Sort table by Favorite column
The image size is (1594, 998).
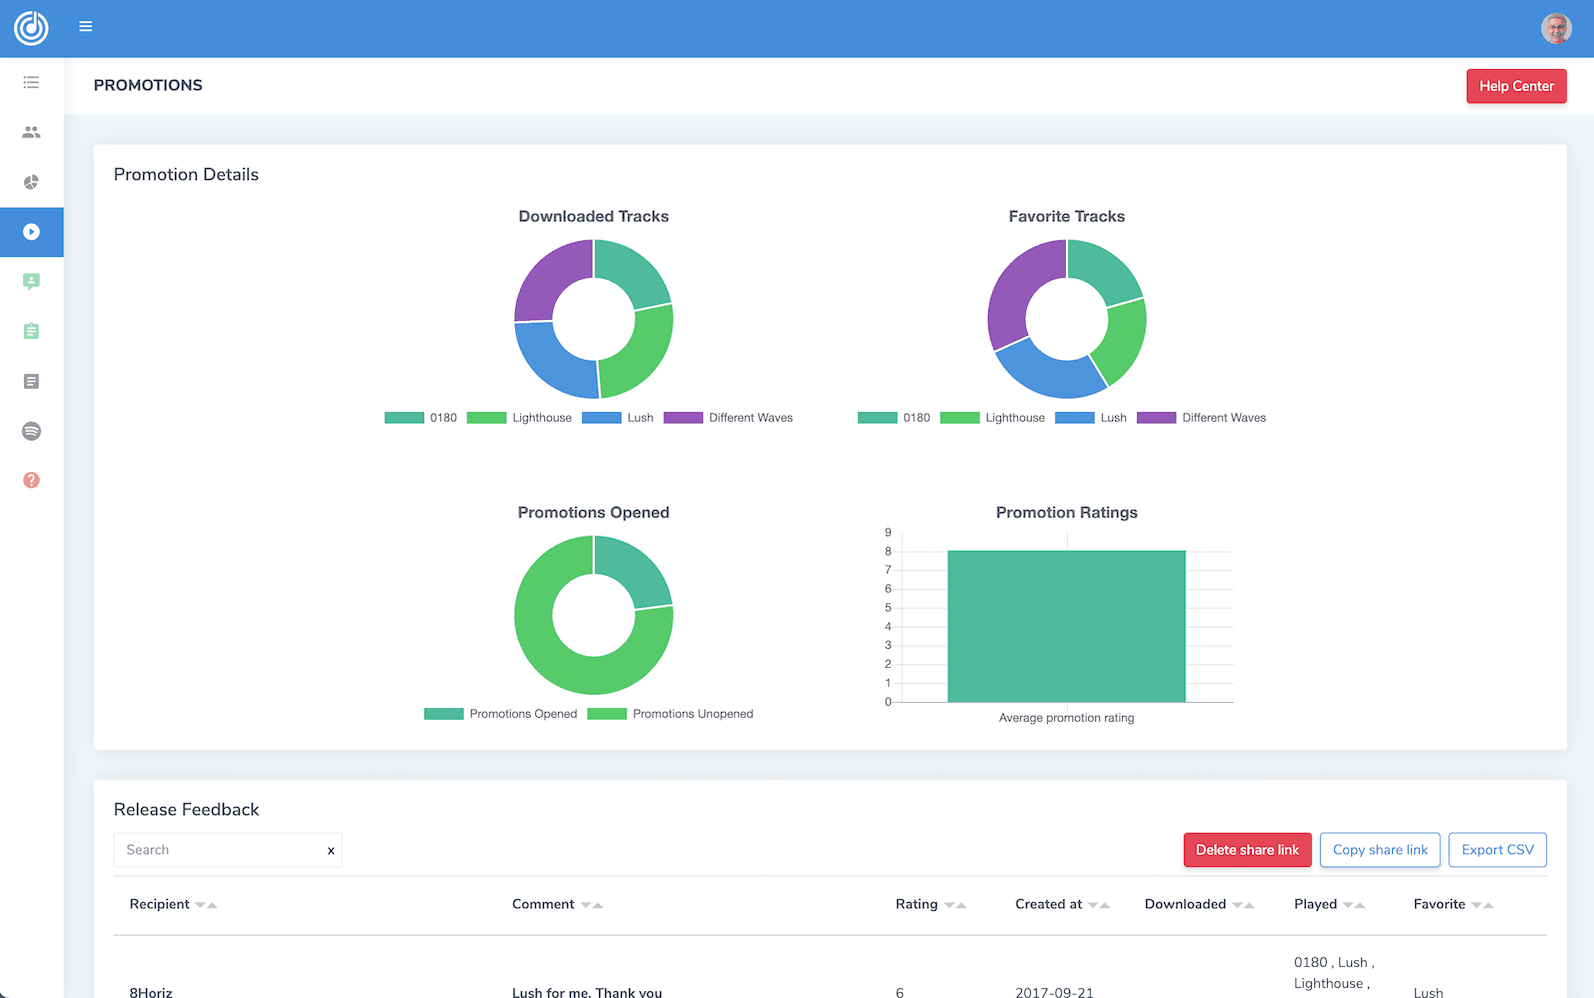(1453, 904)
